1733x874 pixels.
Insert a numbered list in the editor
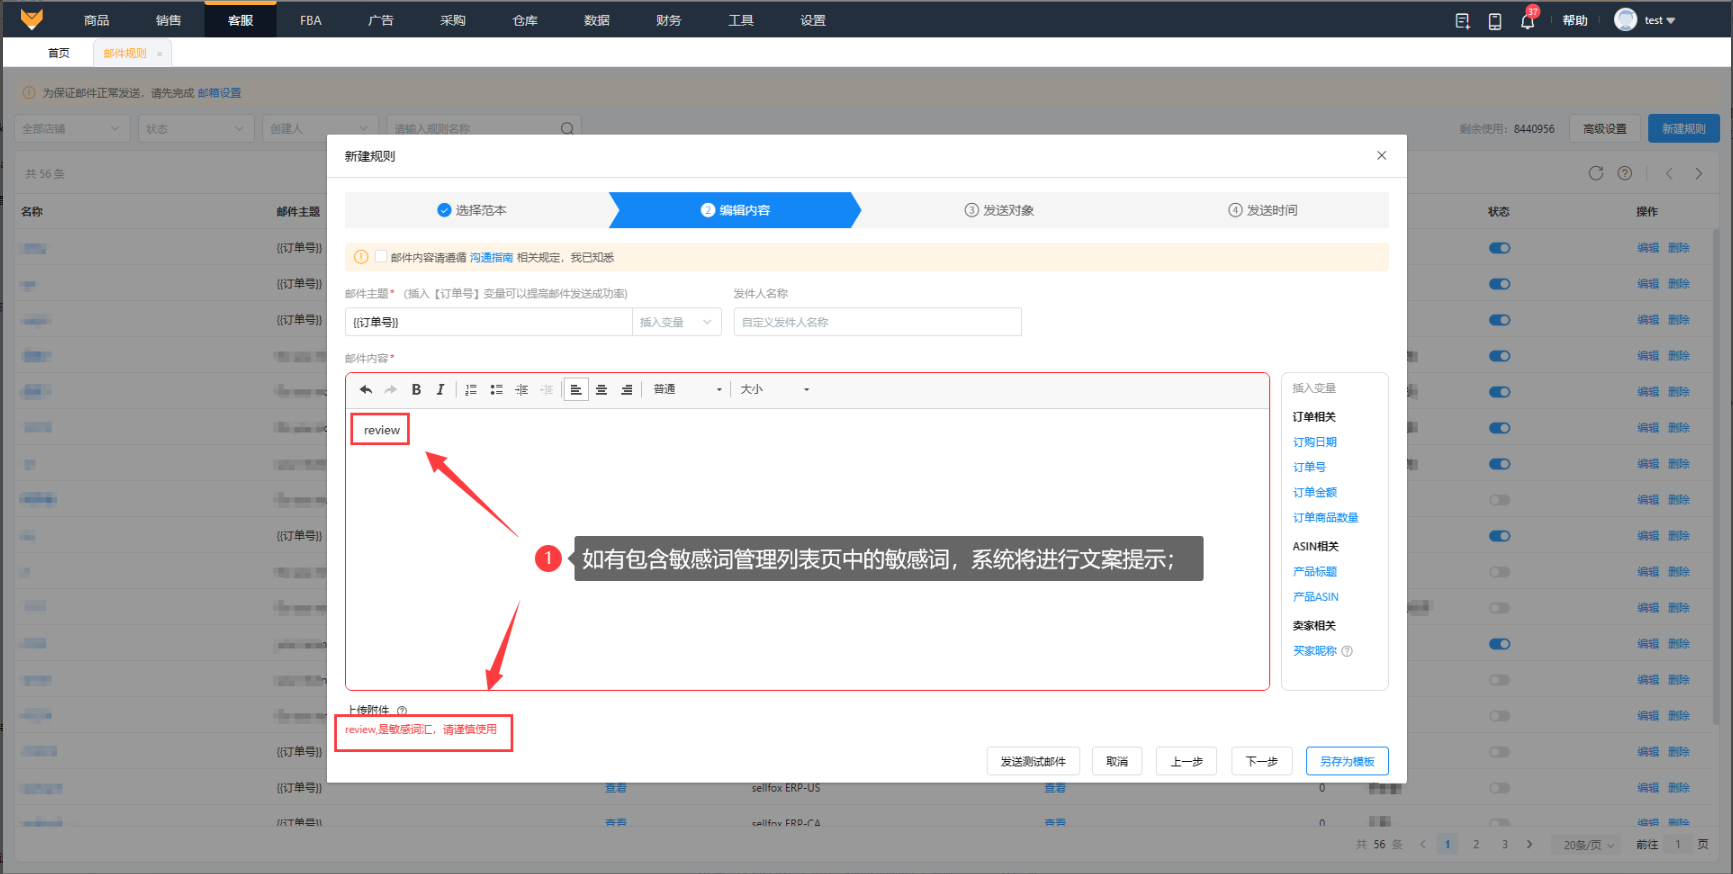[471, 390]
